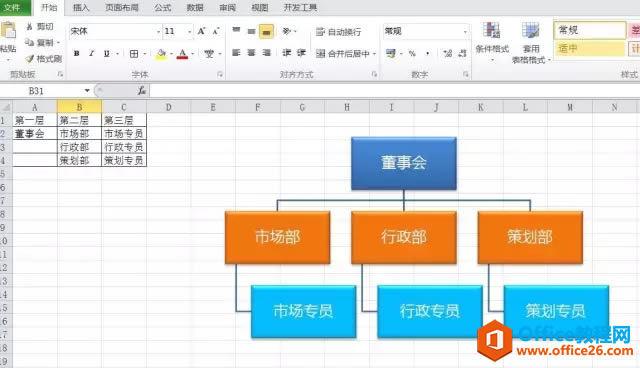The width and height of the screenshot is (640, 368).
Task: Align text to top of cell
Action: click(236, 31)
